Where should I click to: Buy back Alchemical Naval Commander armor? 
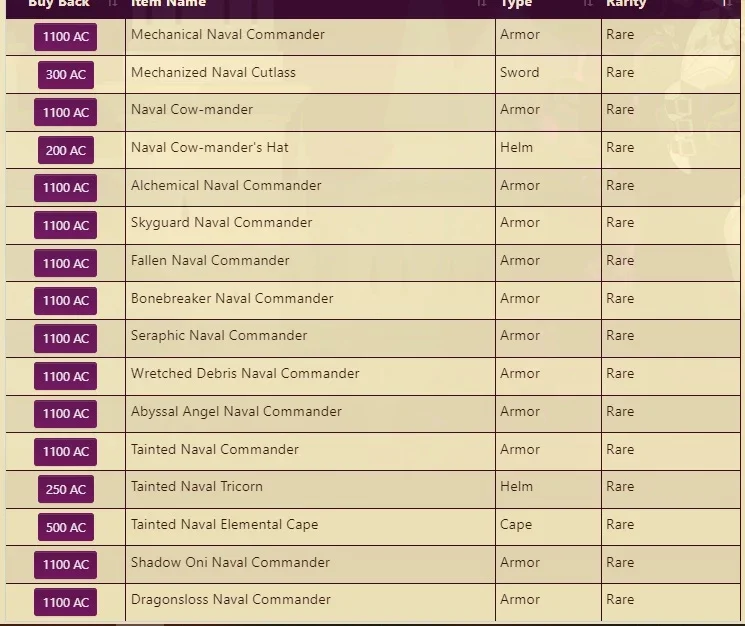pos(66,188)
